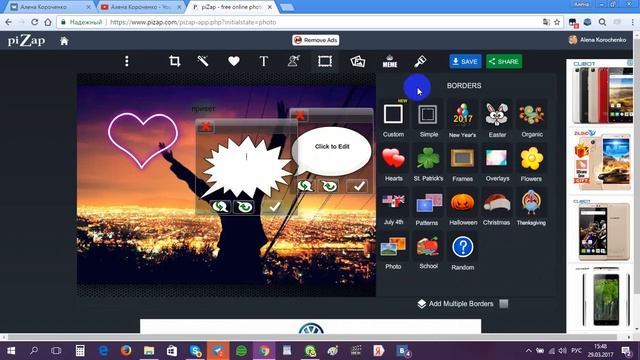This screenshot has height=360, width=640.
Task: Rotate the starburst bubble counterclockwise
Action: click(x=220, y=207)
